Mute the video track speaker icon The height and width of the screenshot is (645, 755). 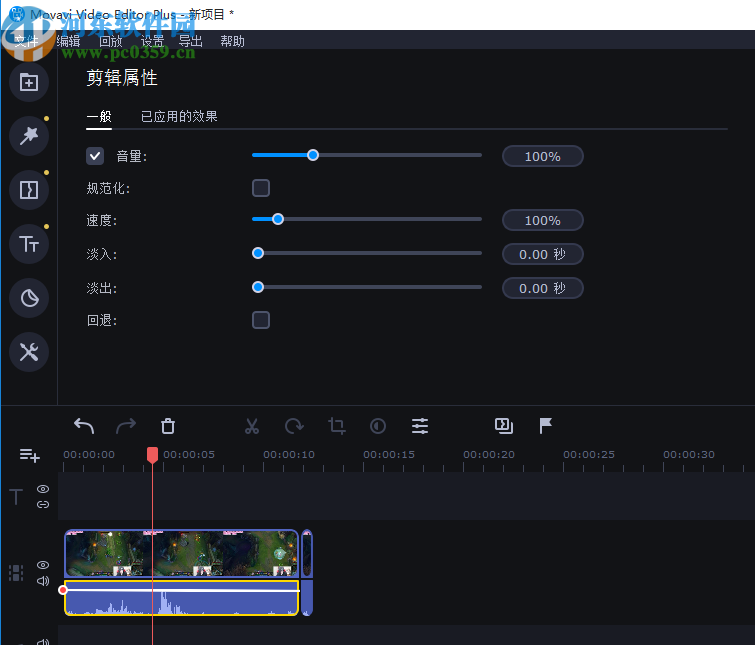pyautogui.click(x=43, y=581)
